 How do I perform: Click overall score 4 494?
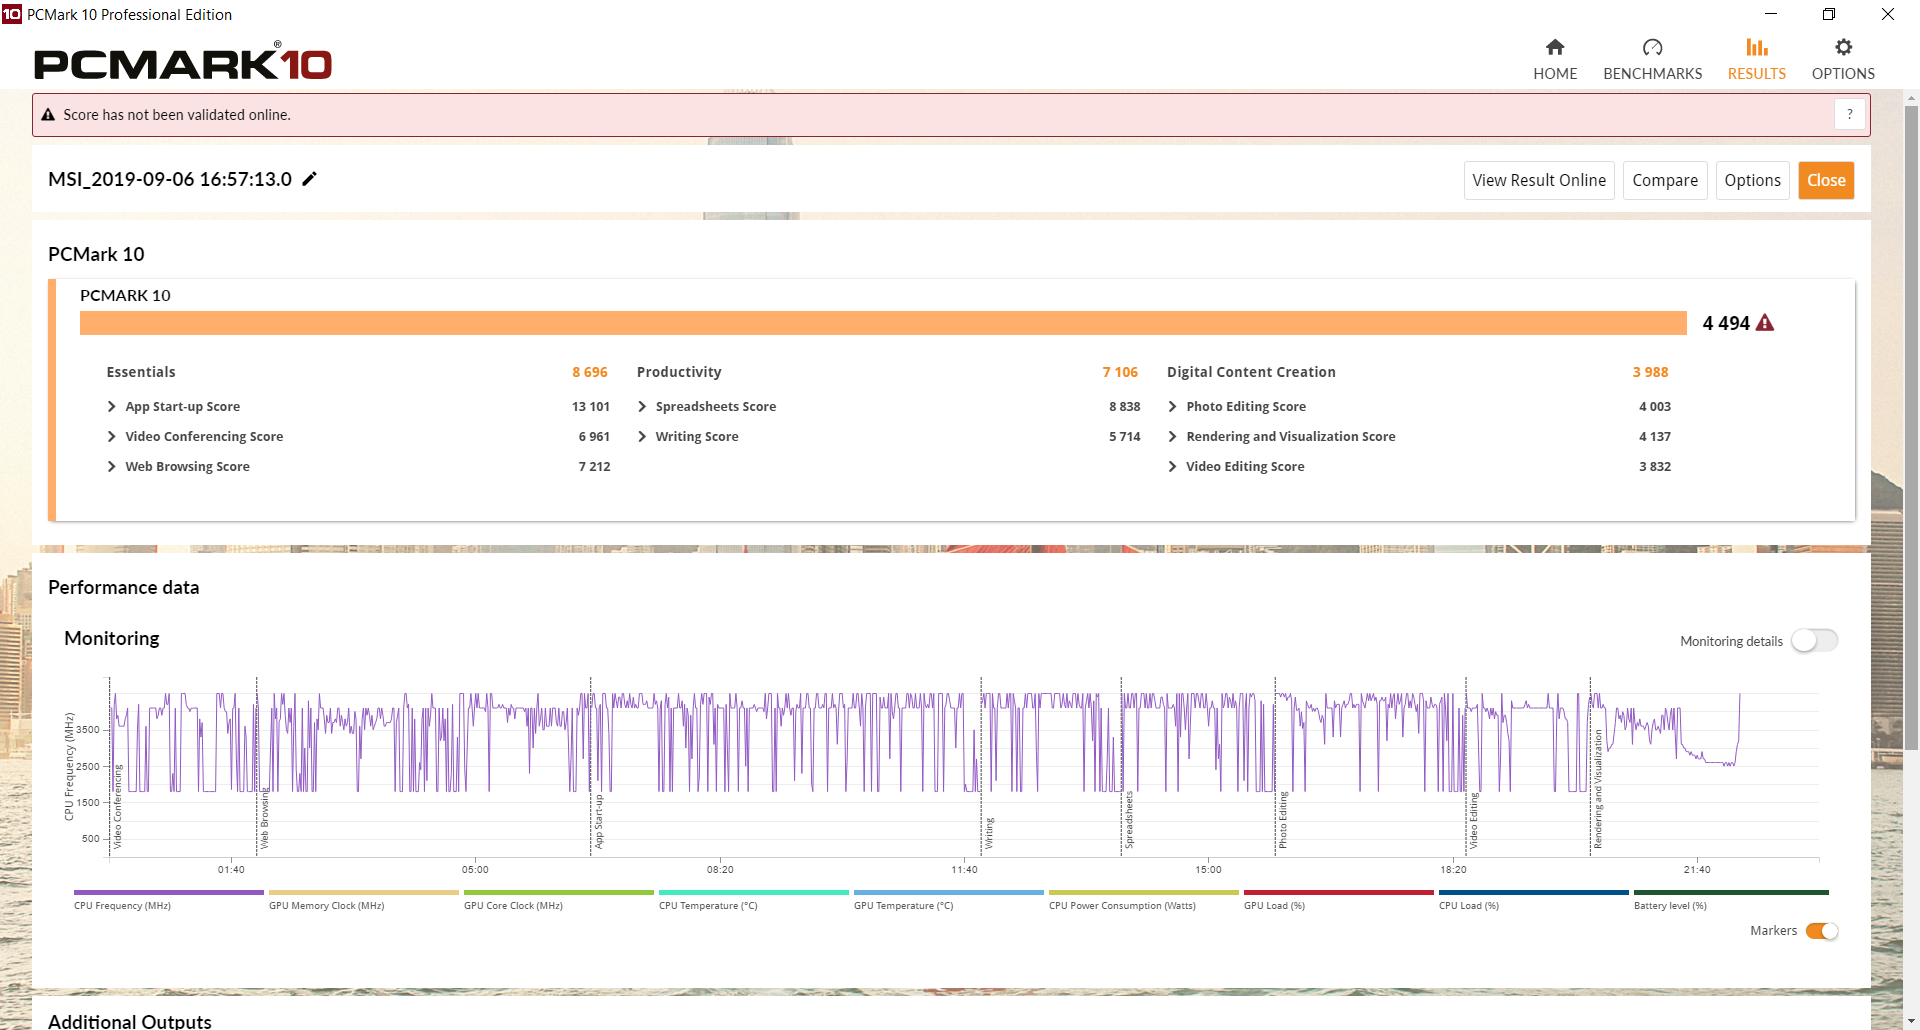1726,323
